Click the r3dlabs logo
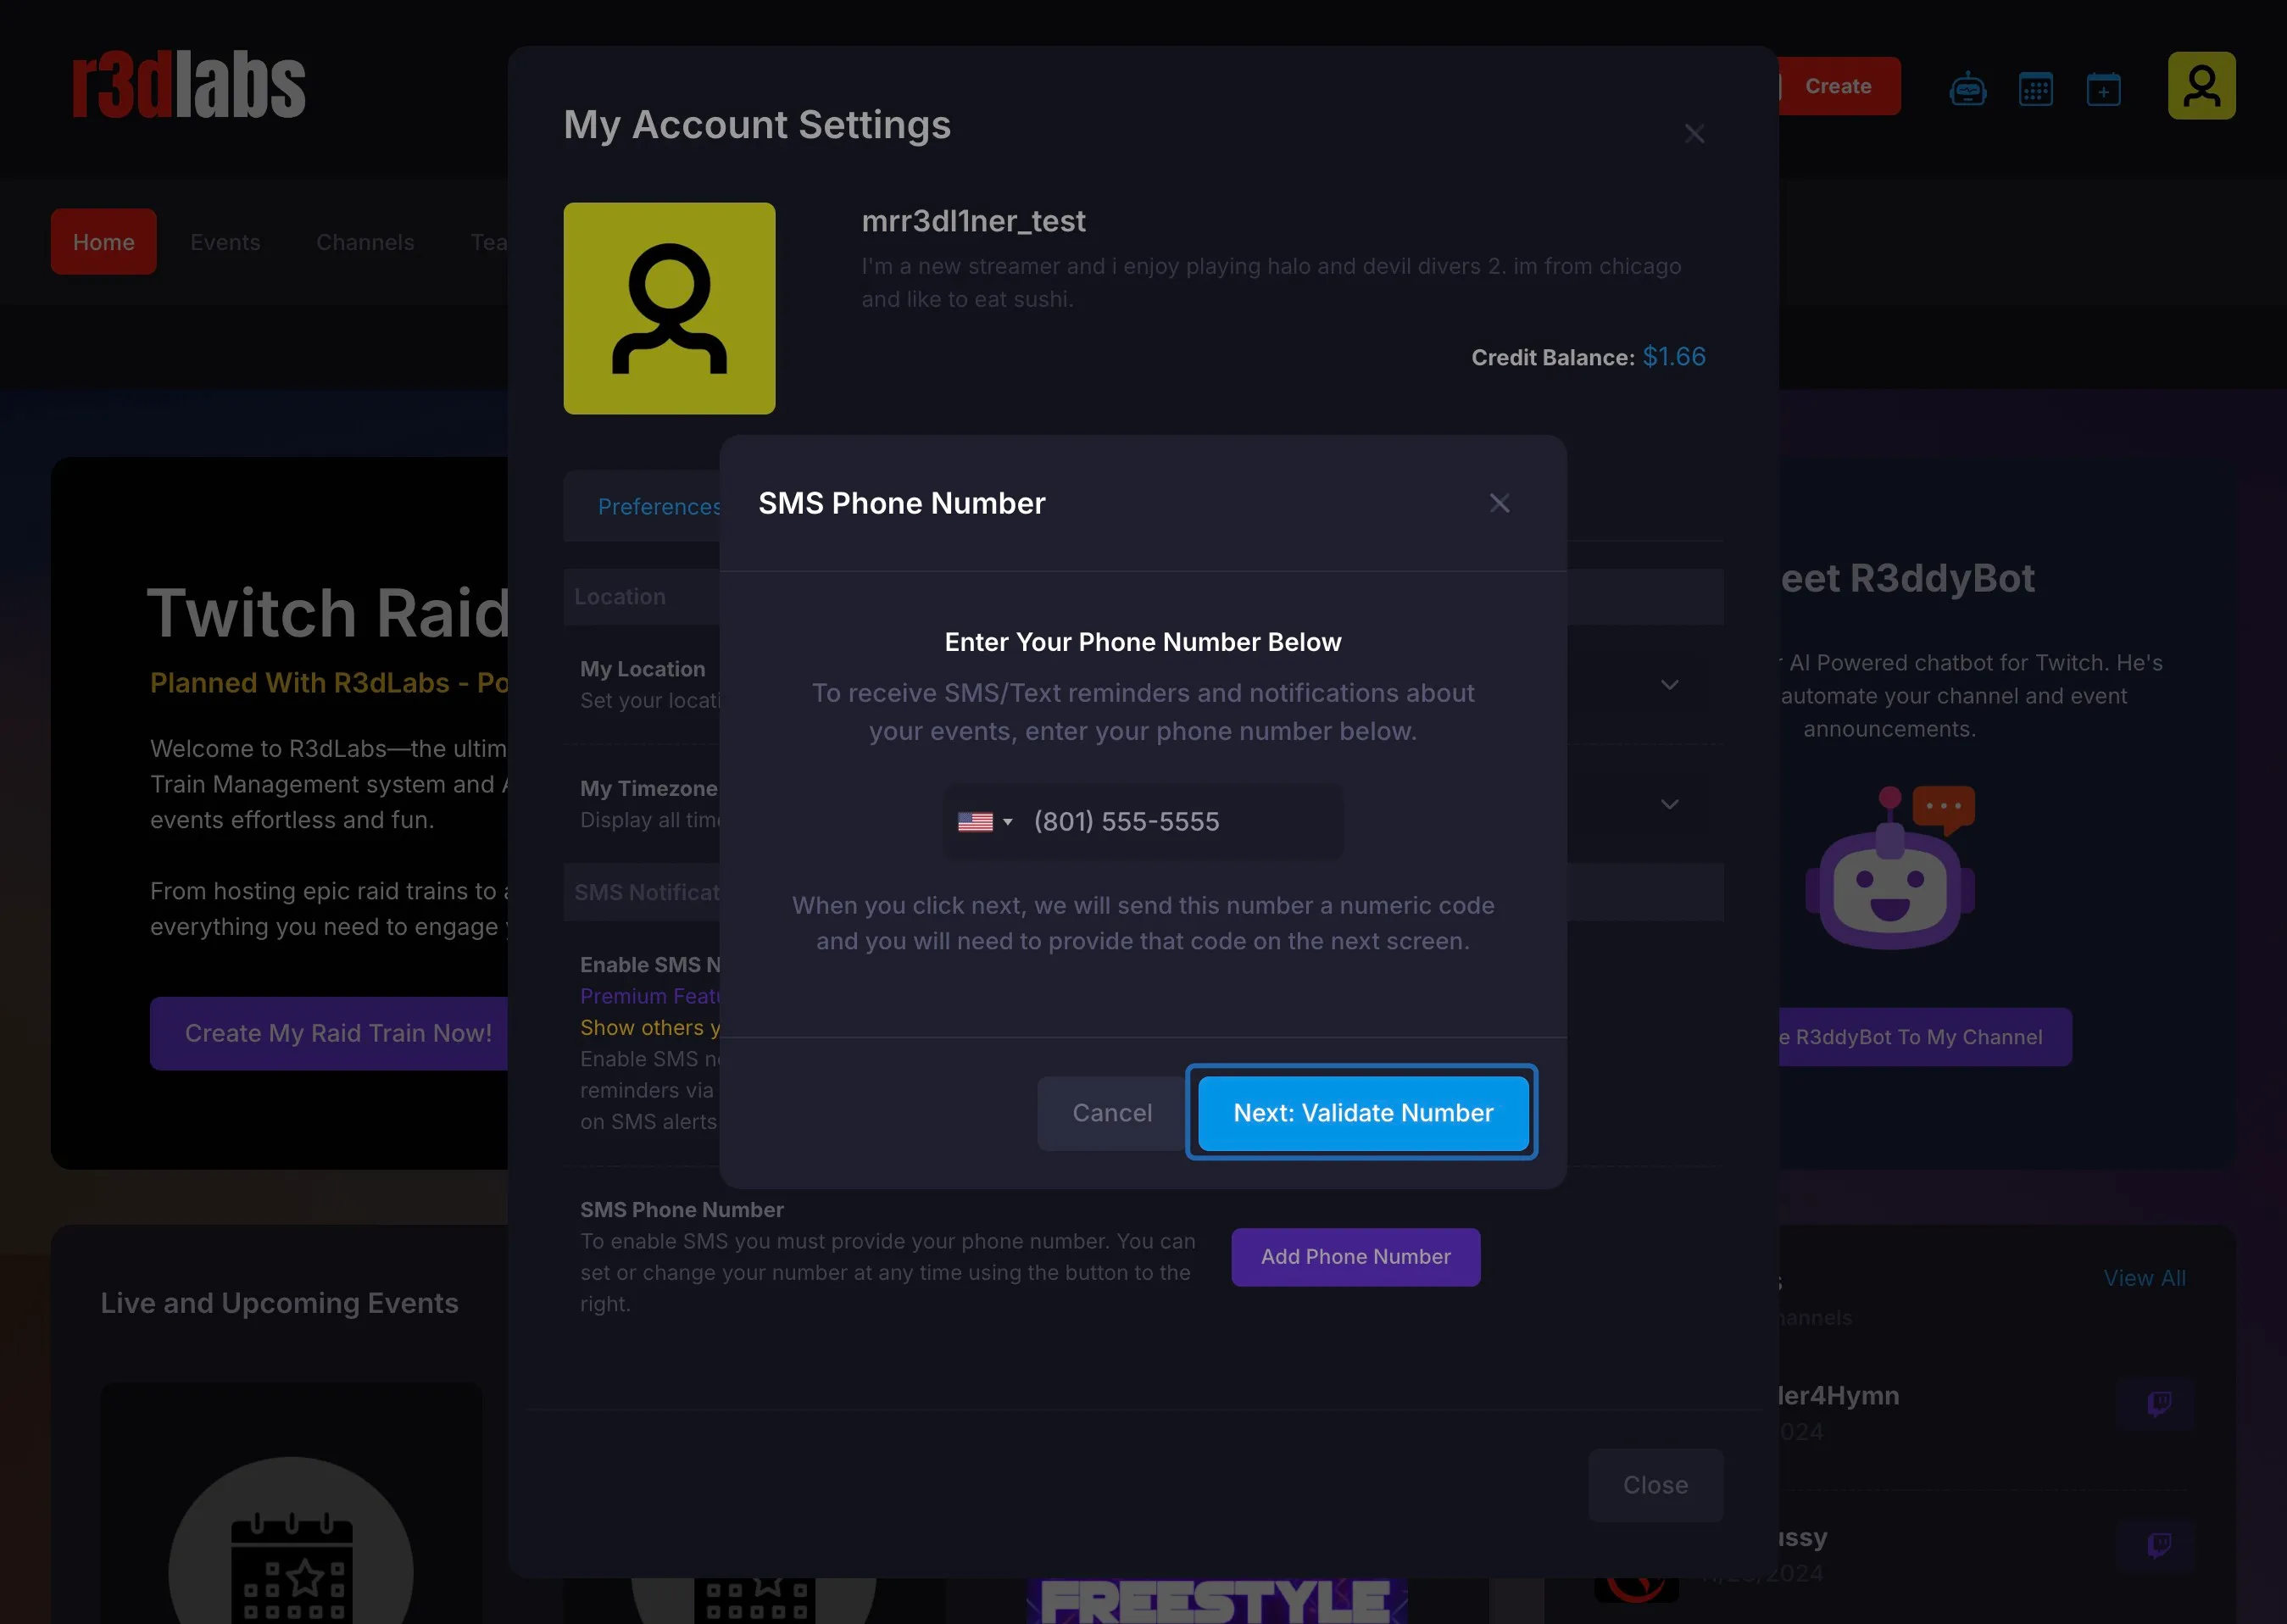 (188, 86)
